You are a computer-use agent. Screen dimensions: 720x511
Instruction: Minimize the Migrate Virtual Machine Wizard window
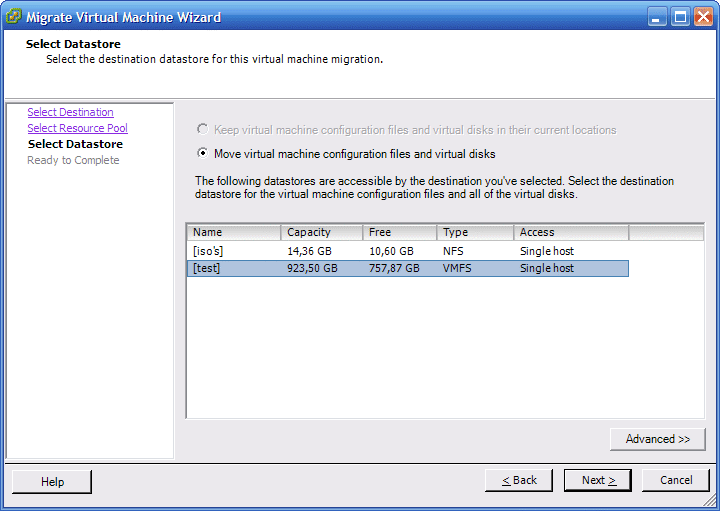[657, 17]
